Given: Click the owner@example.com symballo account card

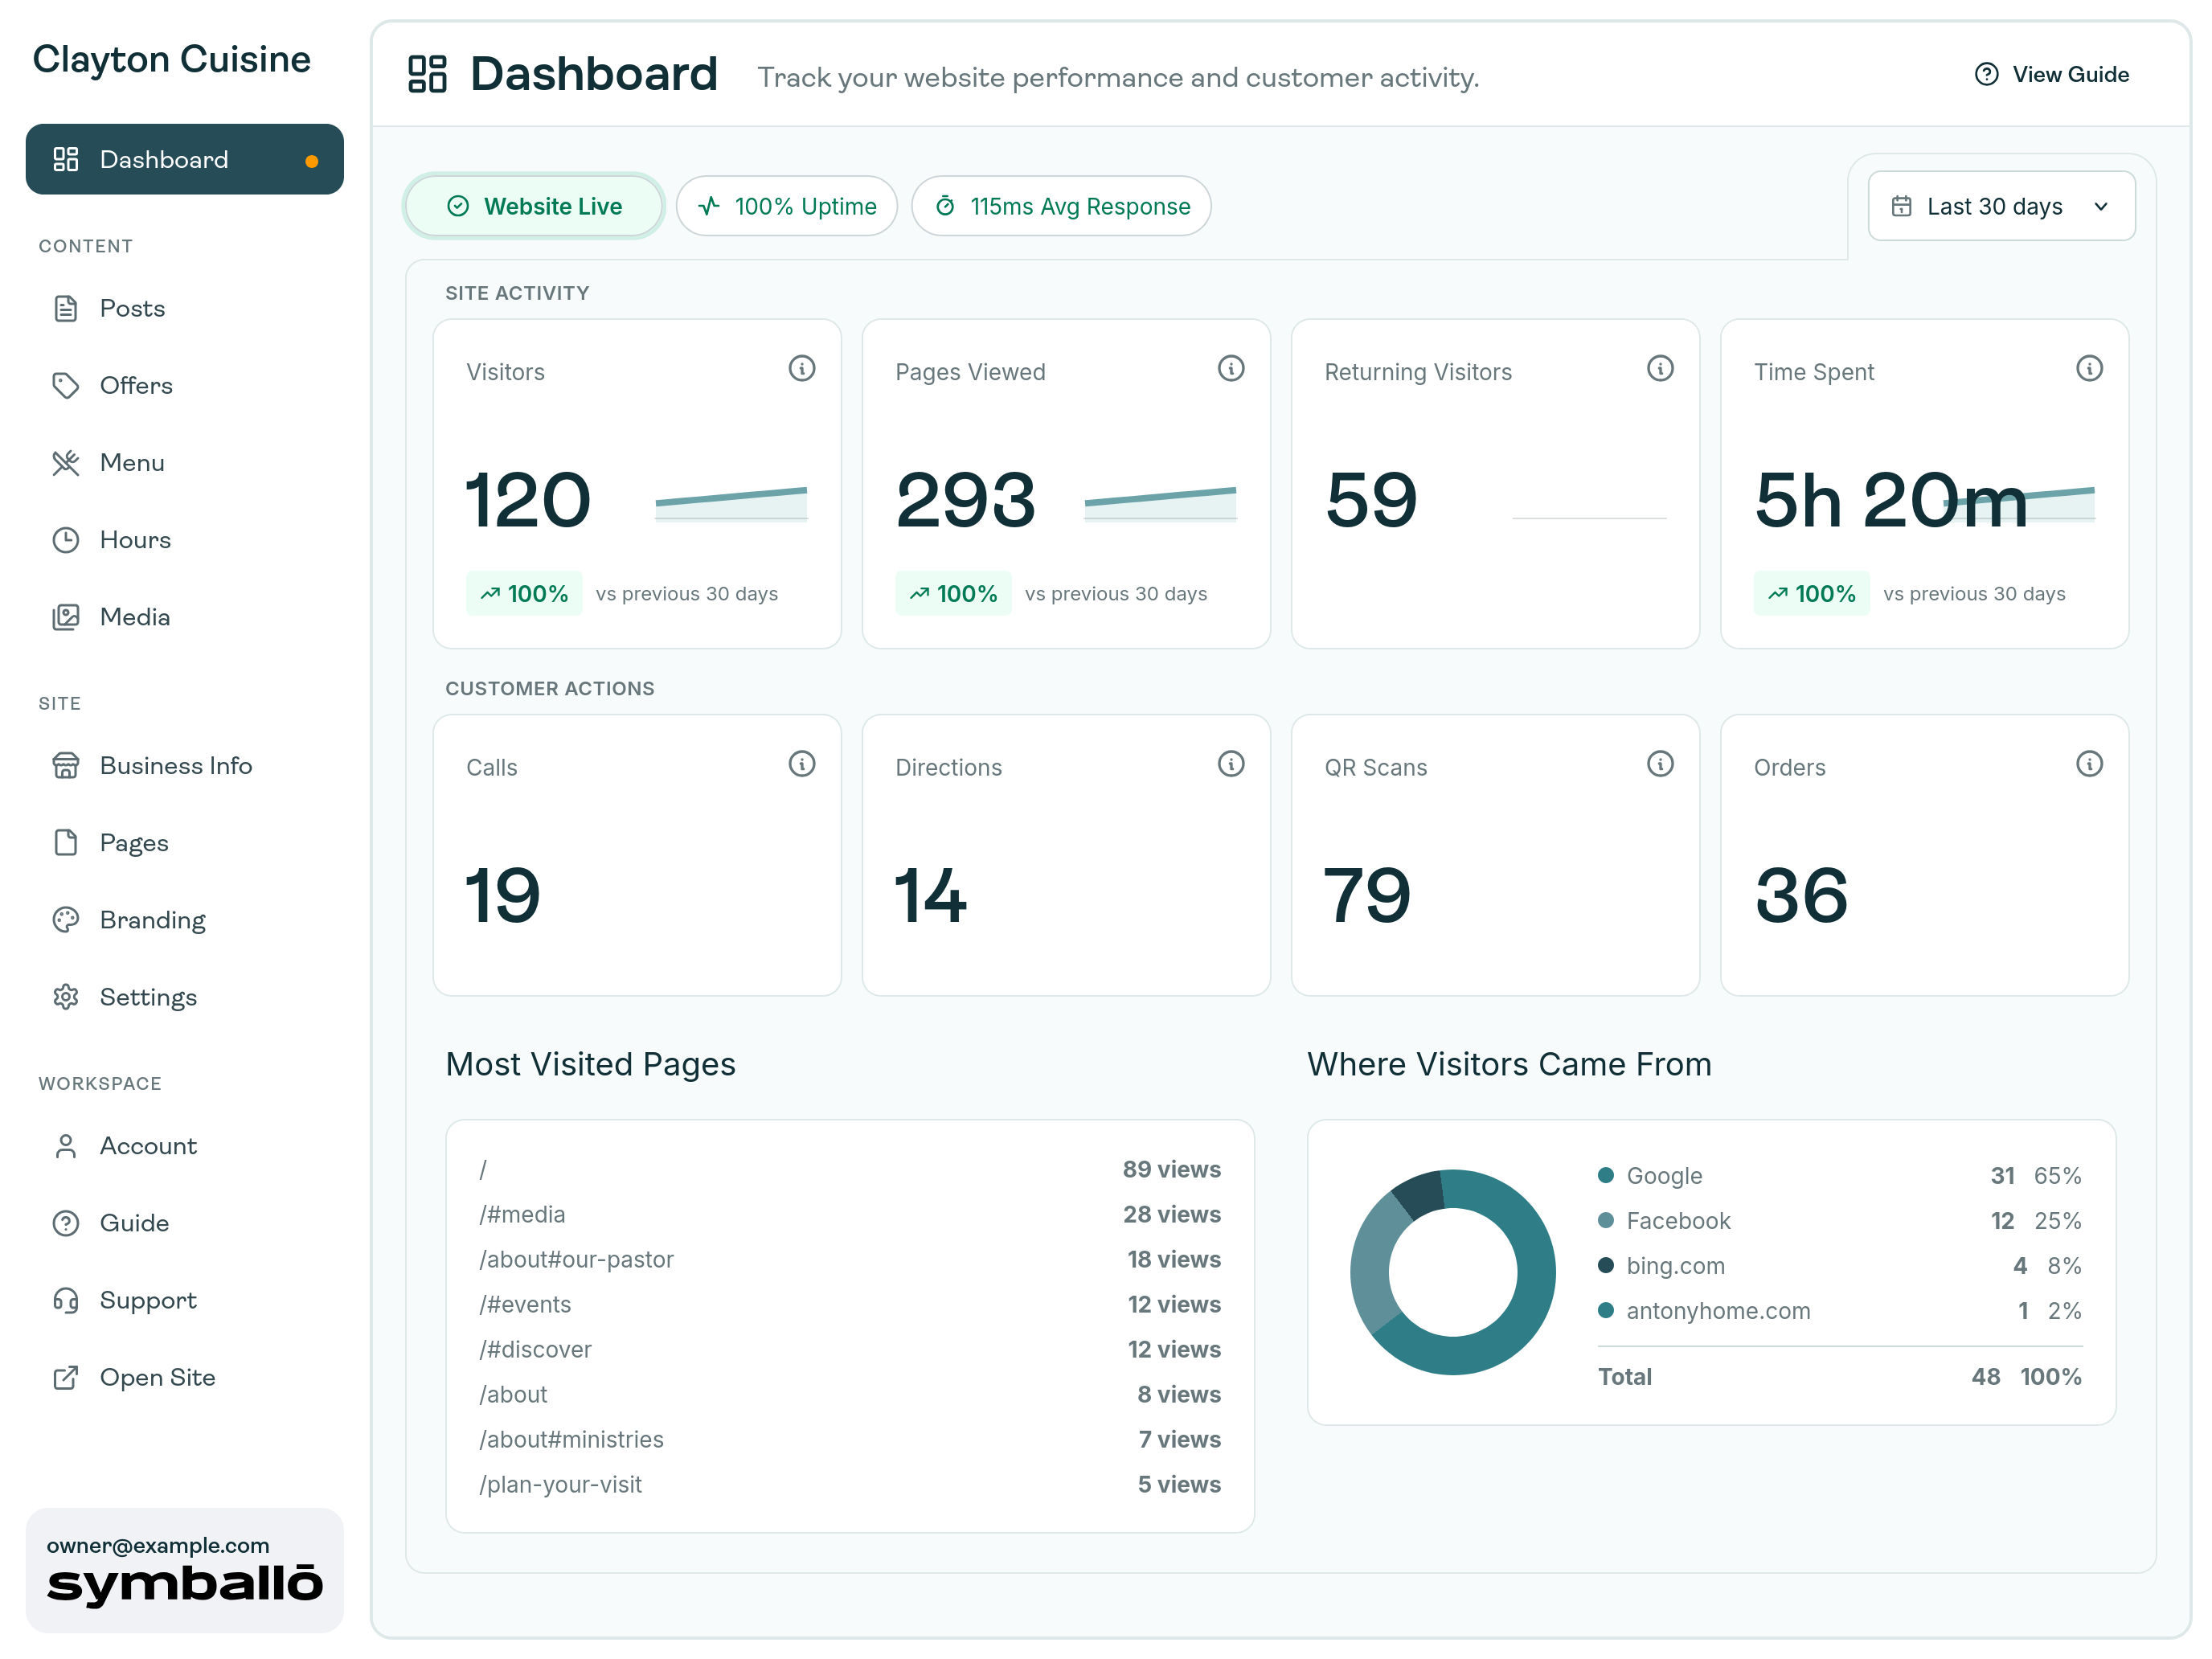Looking at the screenshot, I should click(x=185, y=1570).
